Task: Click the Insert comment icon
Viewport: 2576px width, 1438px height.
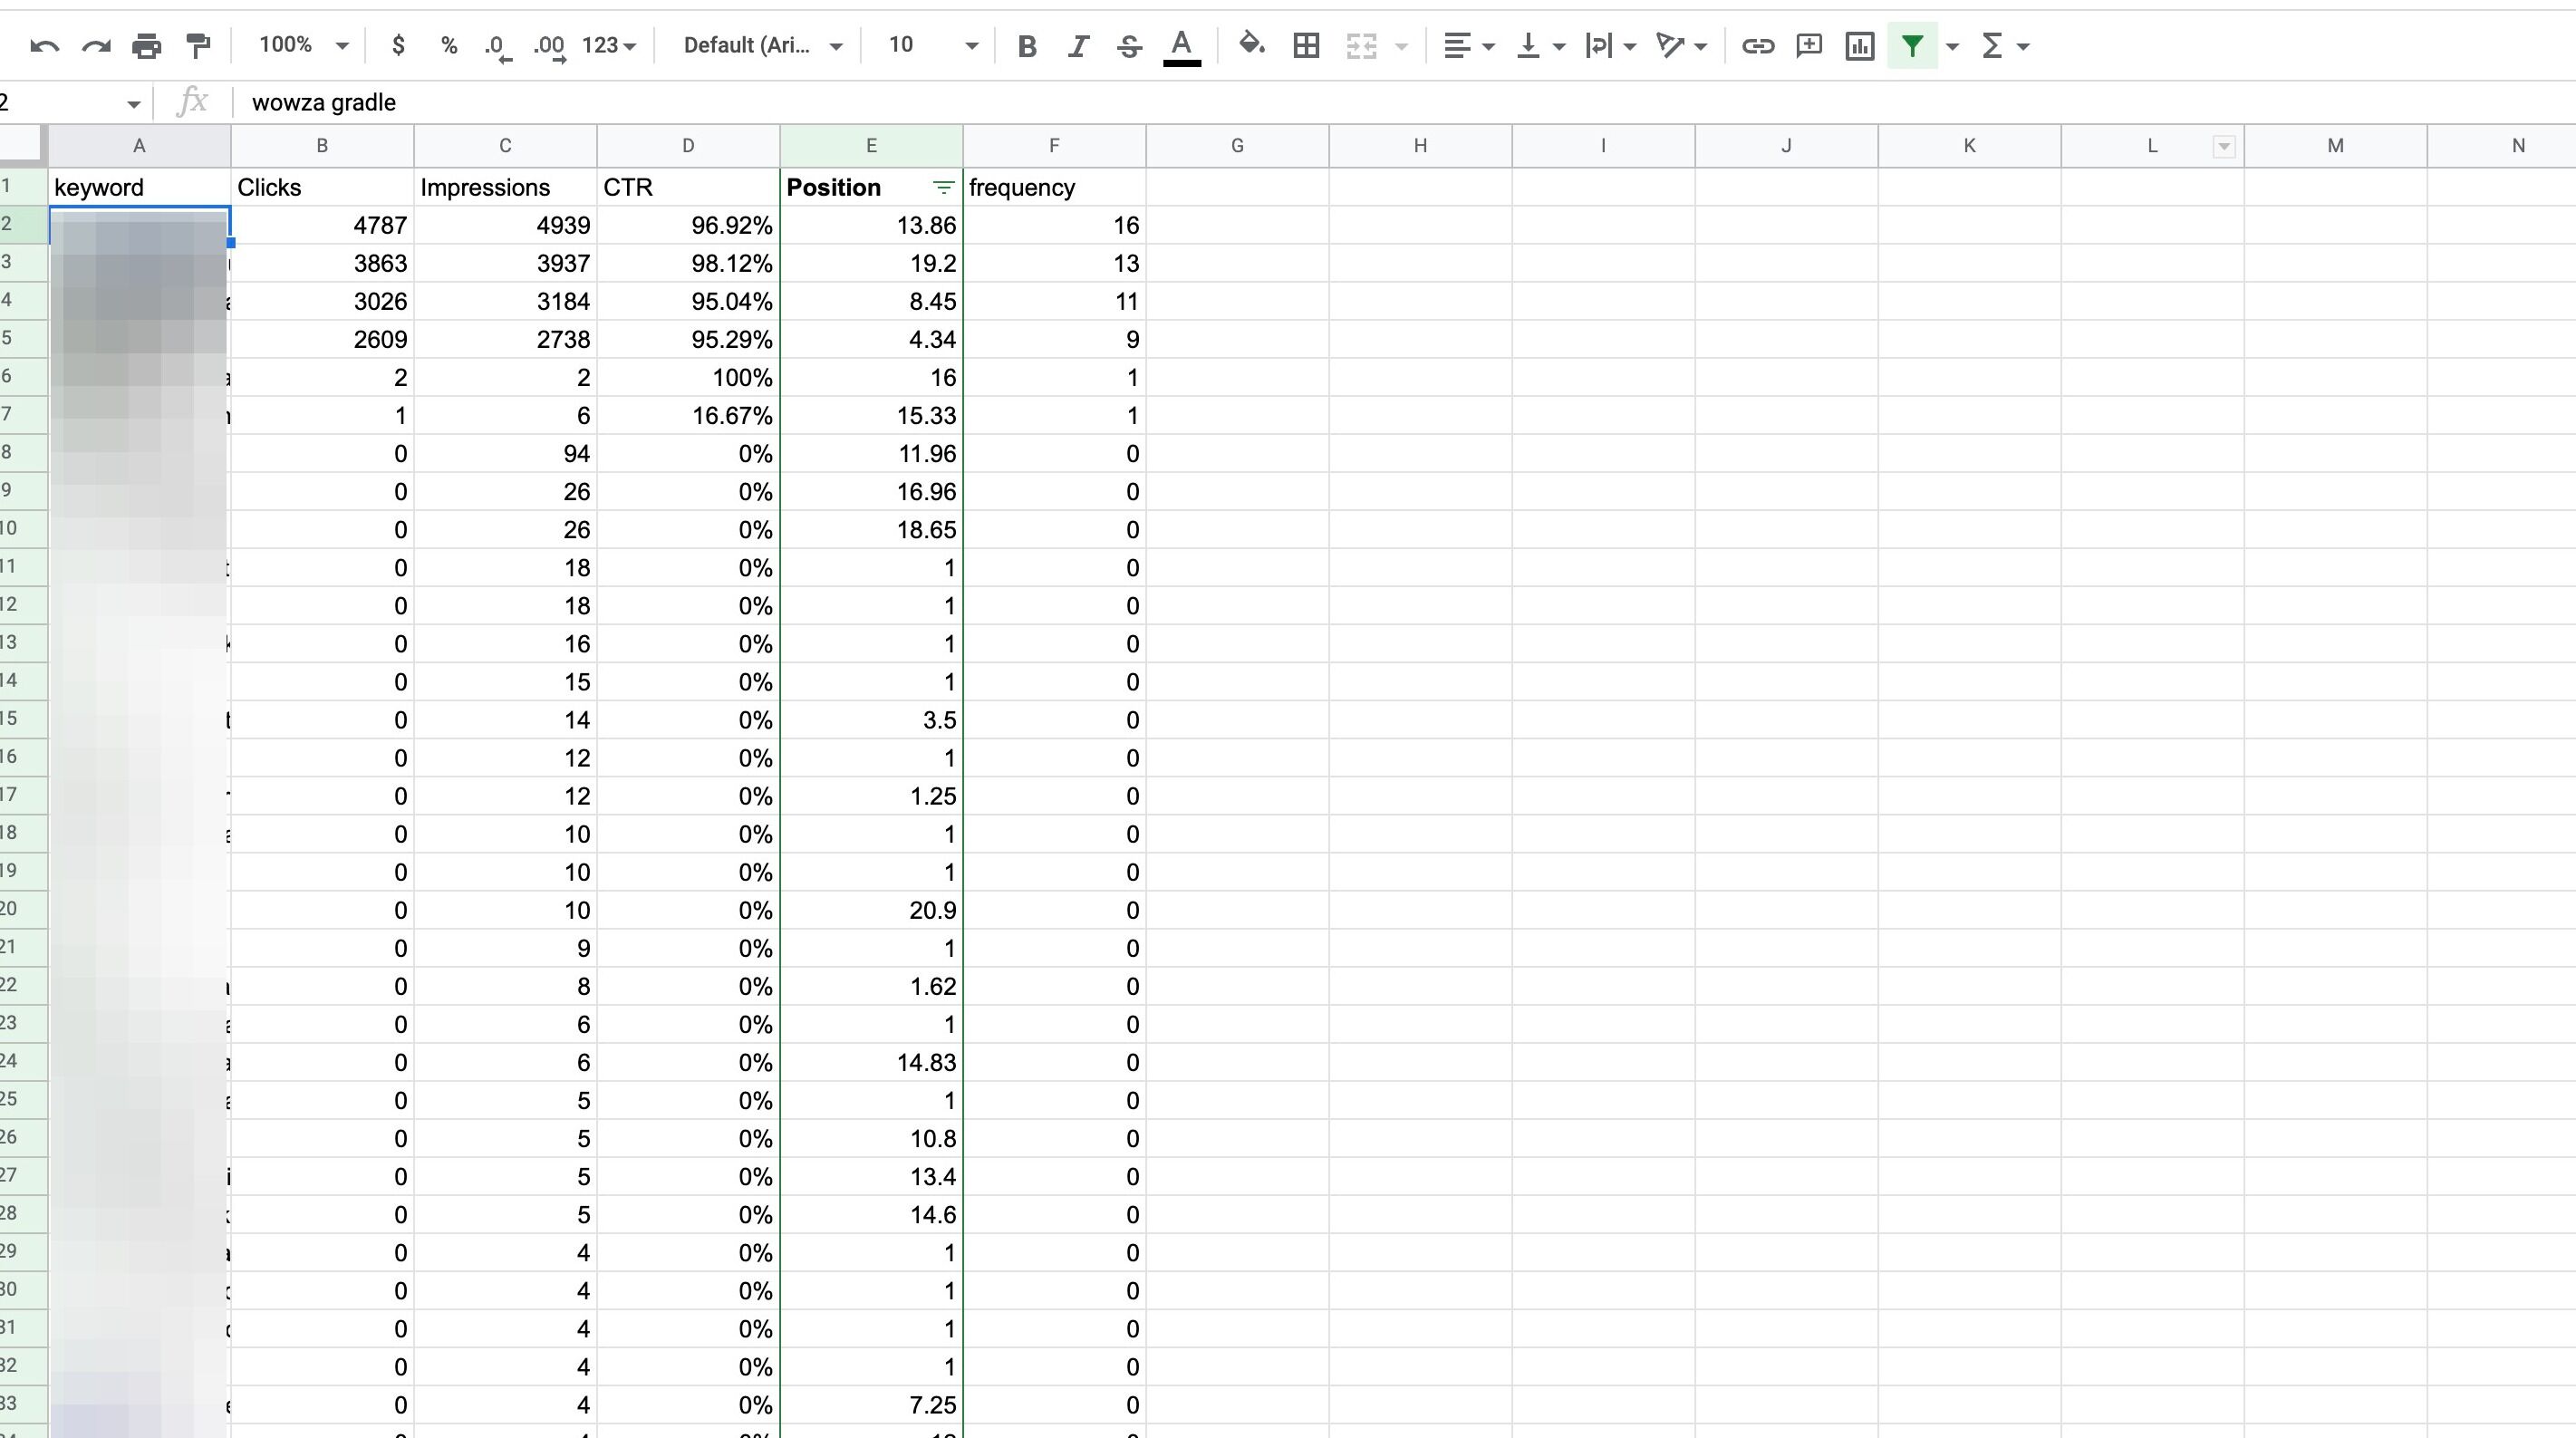Action: (x=1808, y=46)
